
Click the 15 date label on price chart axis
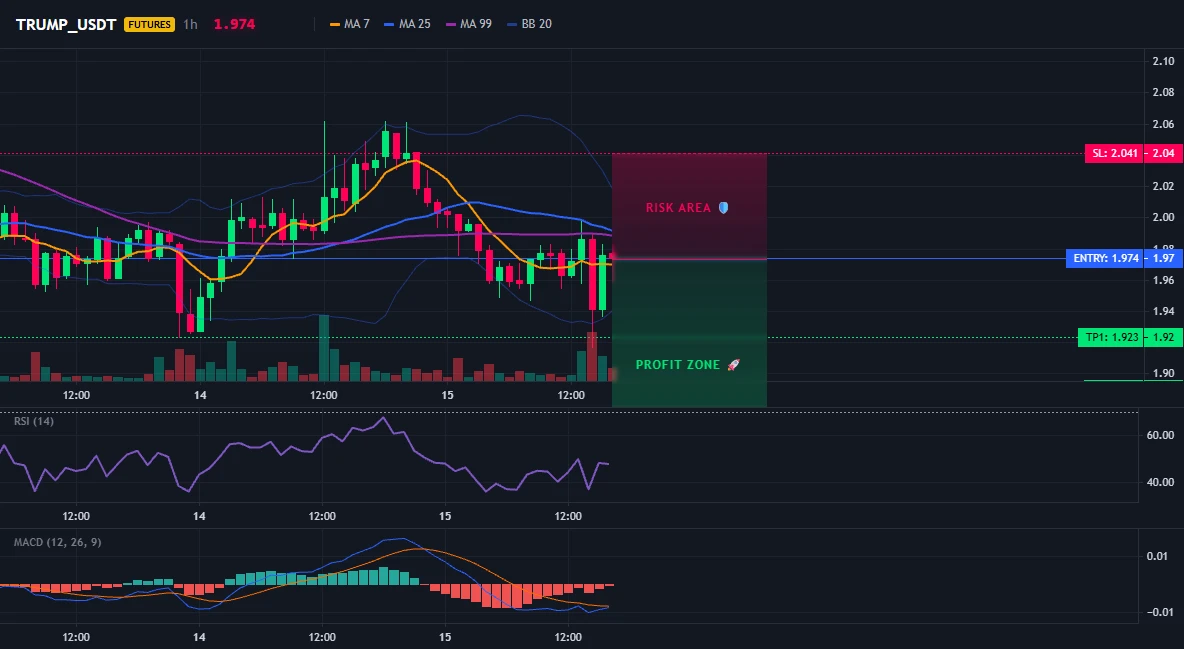[x=447, y=395]
